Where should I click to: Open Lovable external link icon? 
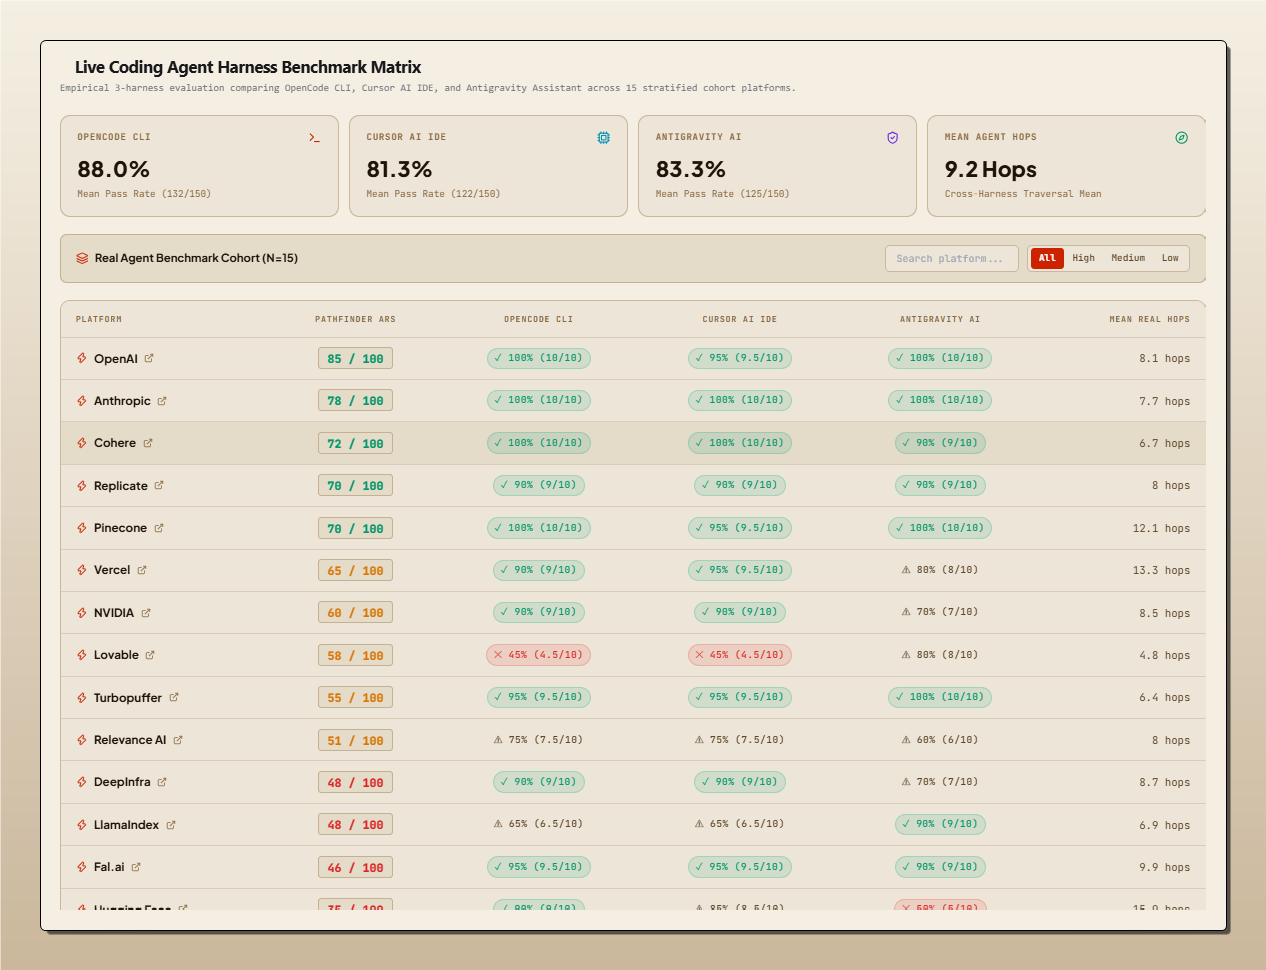[150, 655]
